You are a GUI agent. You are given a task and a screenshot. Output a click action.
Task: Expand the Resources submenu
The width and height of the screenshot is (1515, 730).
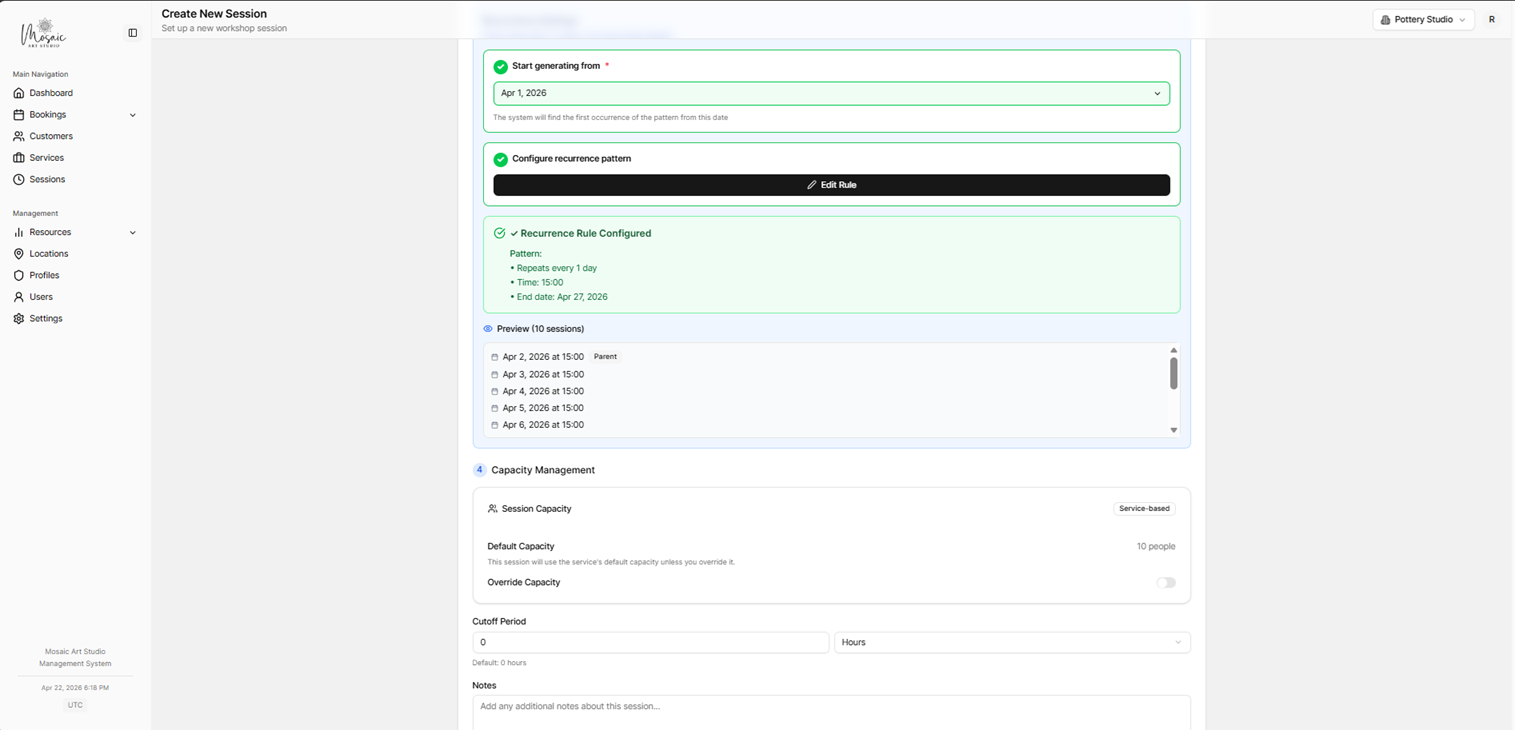(132, 232)
